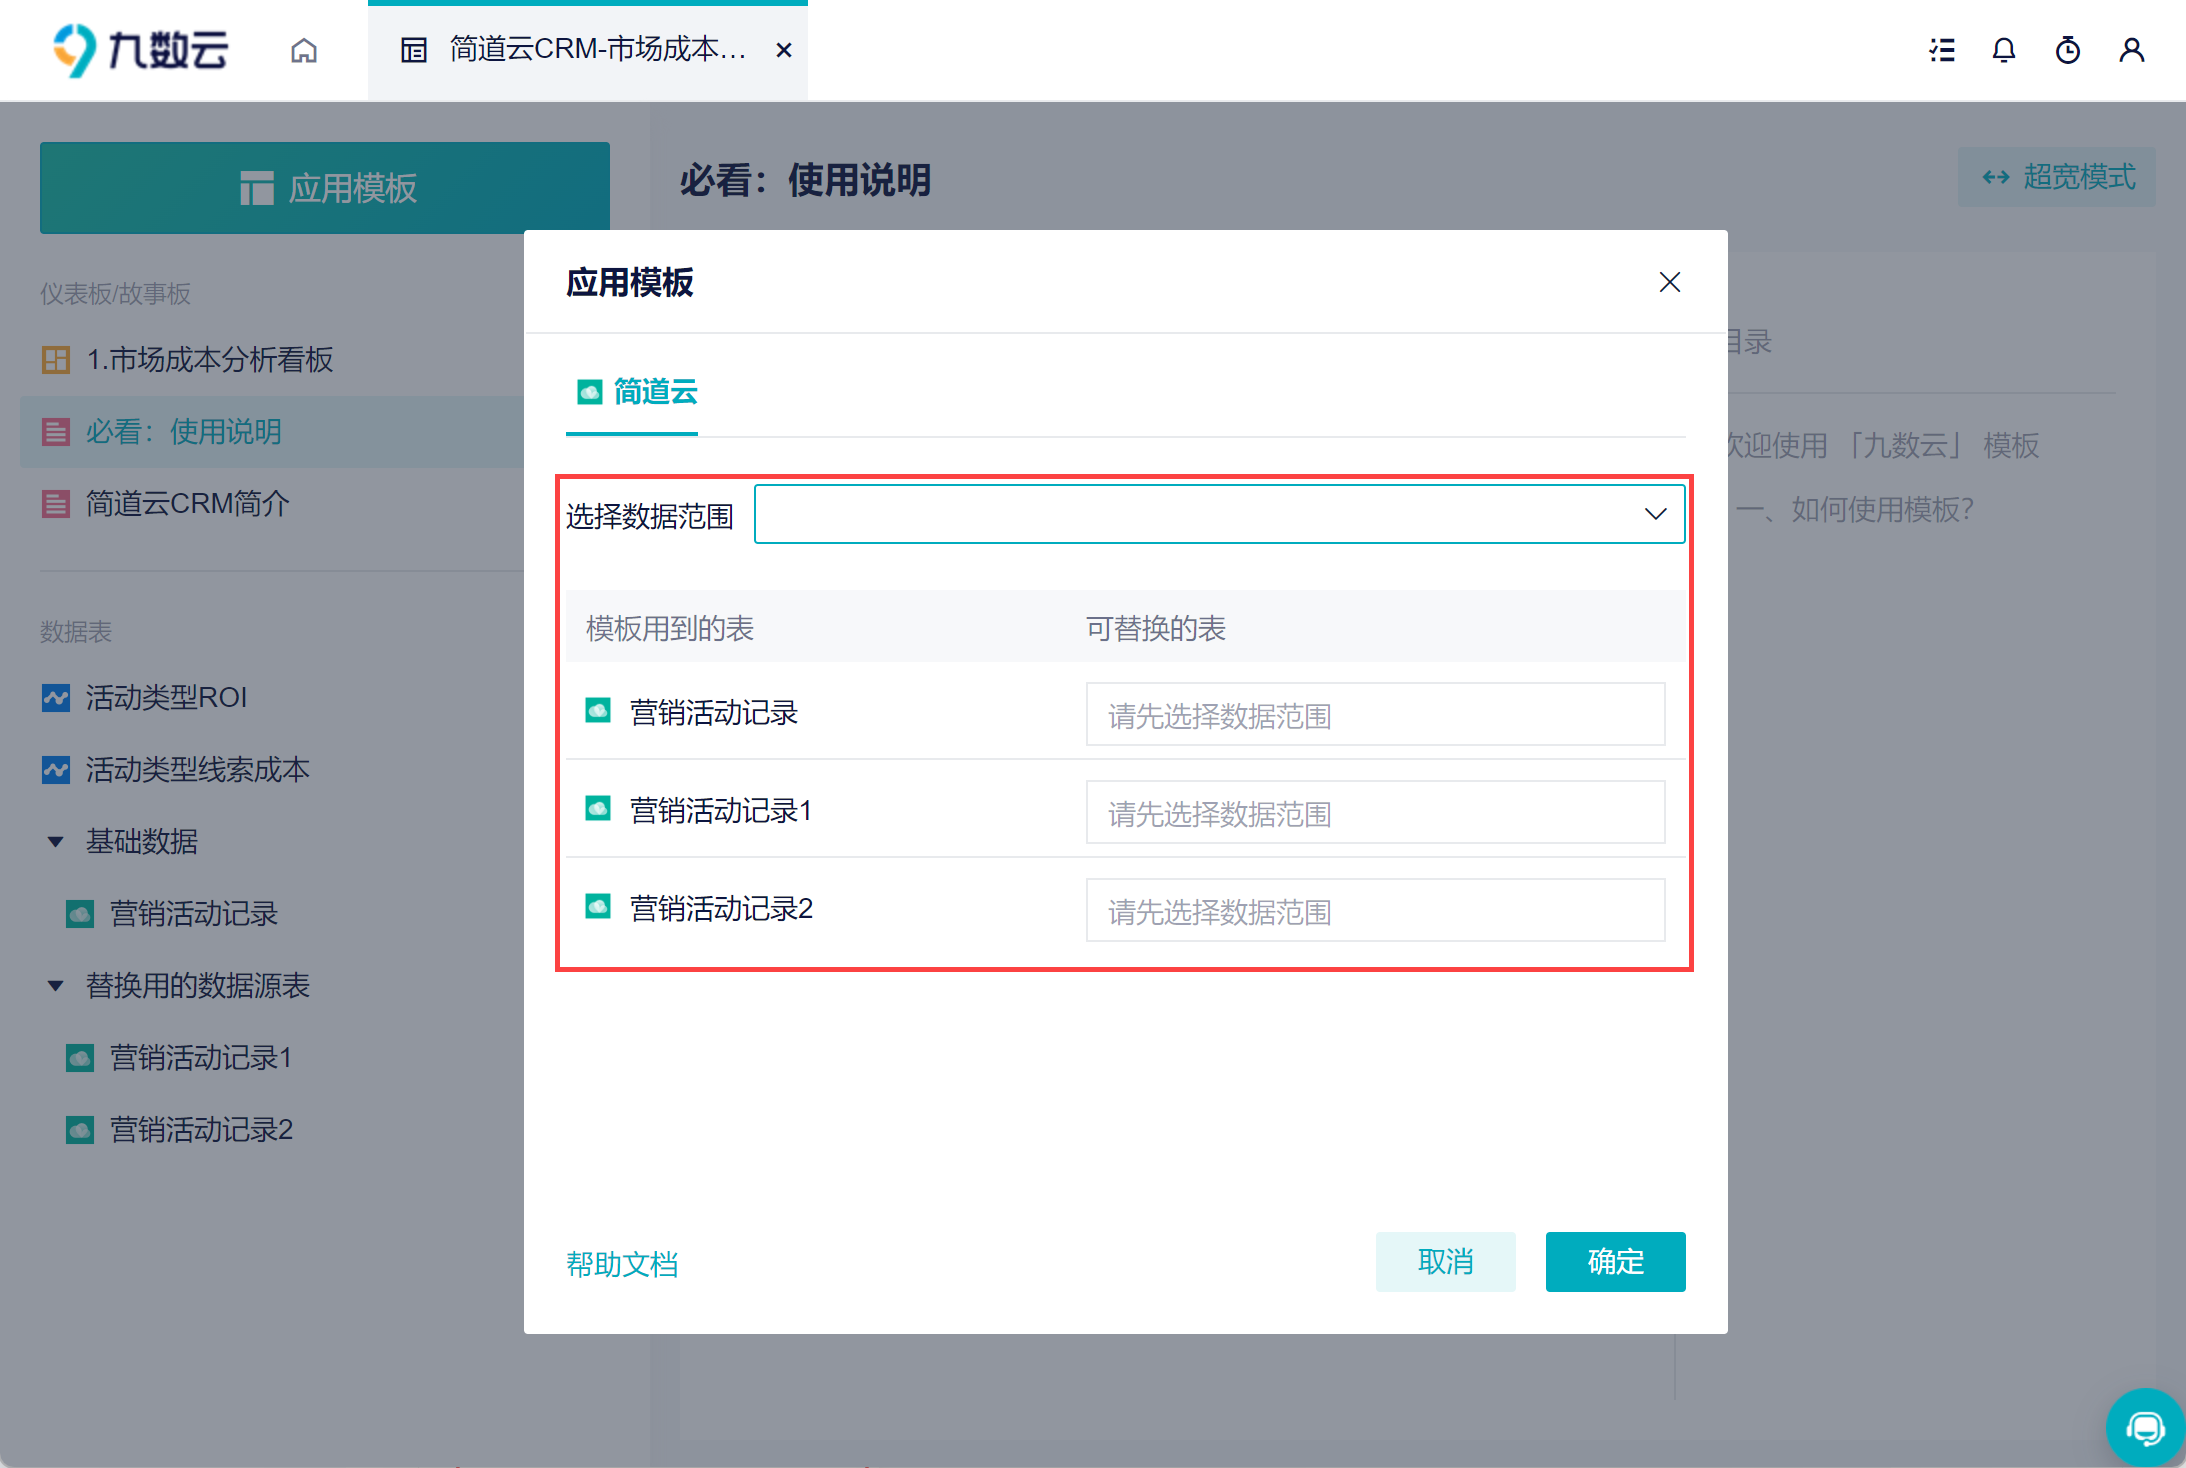Image resolution: width=2186 pixels, height=1468 pixels.
Task: Close the 应用模板 dialog with X
Action: click(1669, 282)
